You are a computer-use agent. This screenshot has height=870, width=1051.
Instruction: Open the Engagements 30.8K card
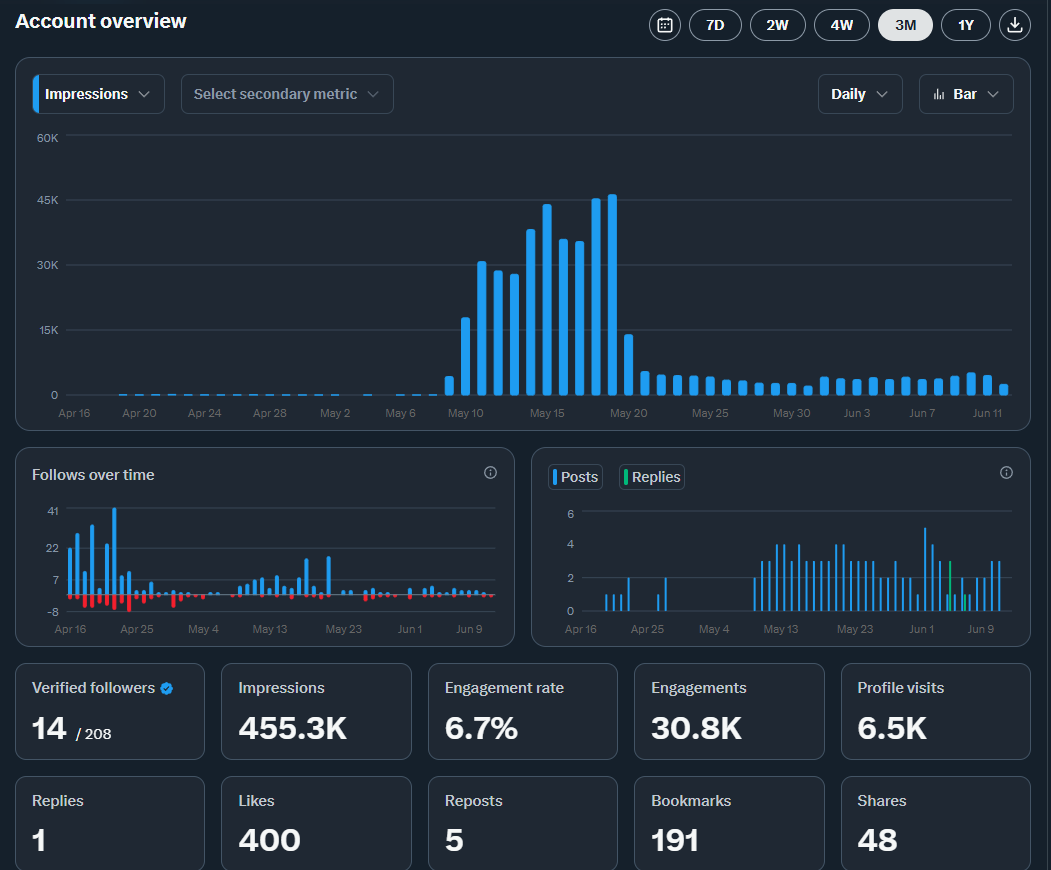(729, 711)
